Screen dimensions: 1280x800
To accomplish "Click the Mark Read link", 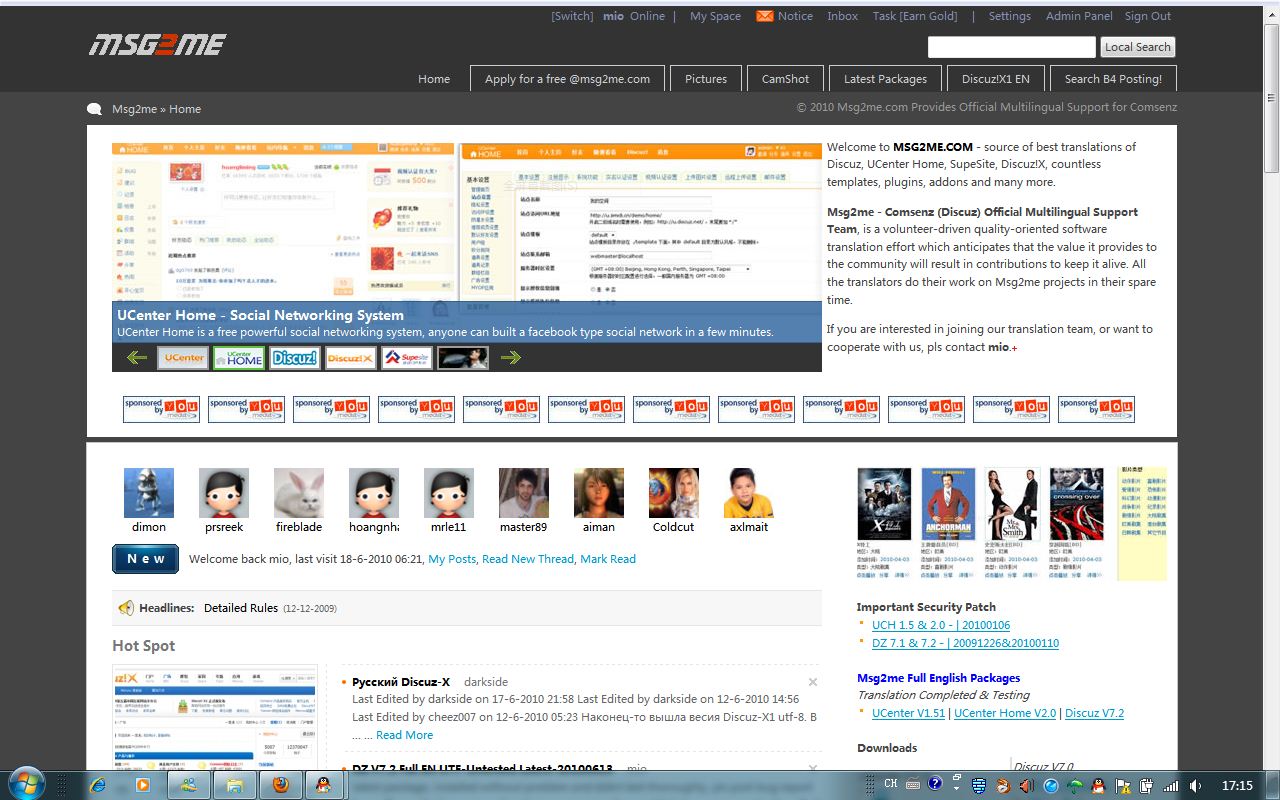I will point(608,559).
